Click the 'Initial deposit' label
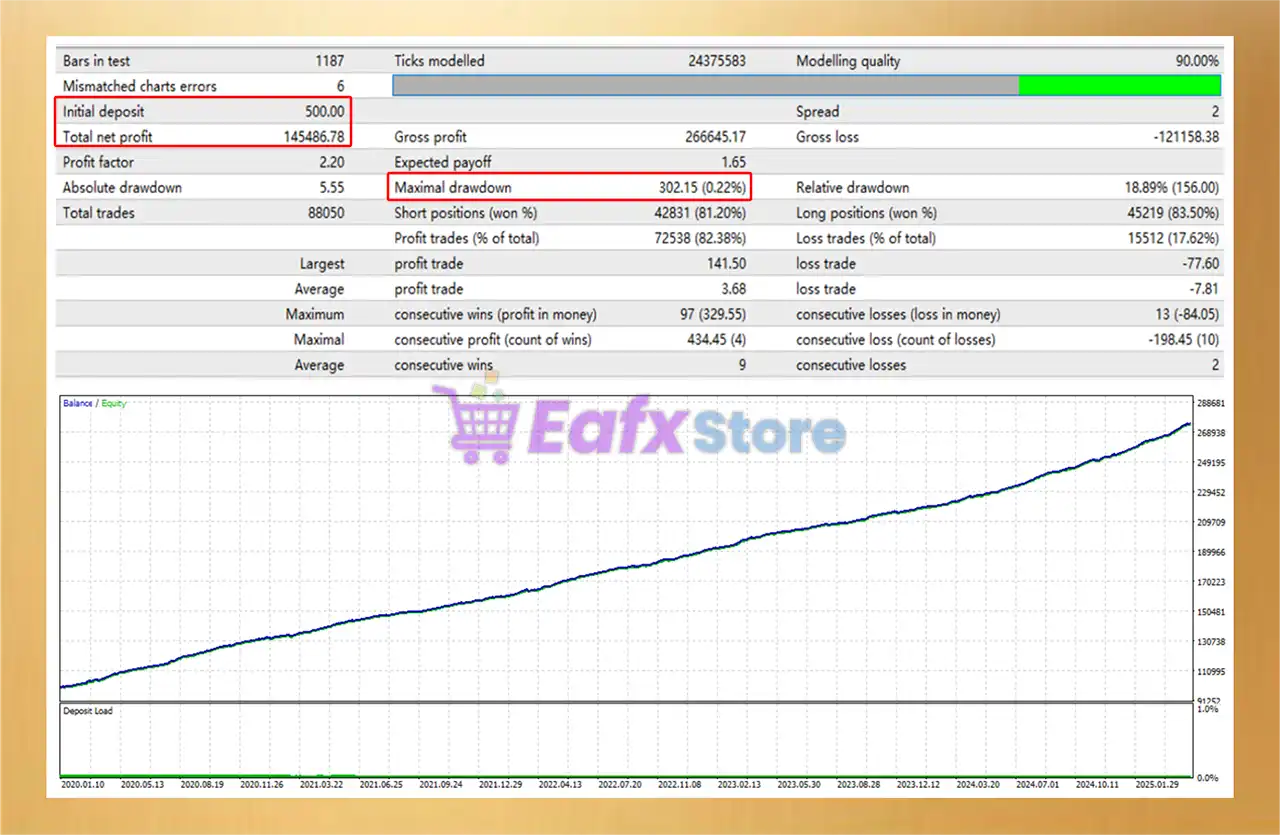This screenshot has width=1280, height=835. (104, 112)
